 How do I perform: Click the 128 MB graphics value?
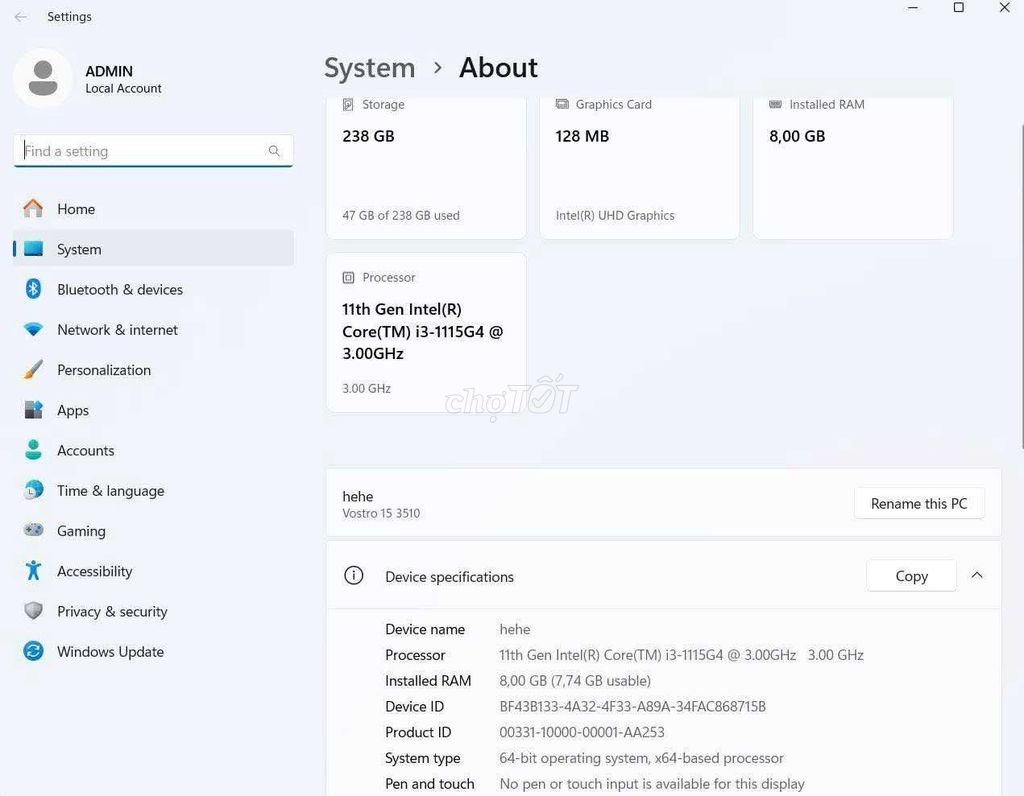coord(582,136)
